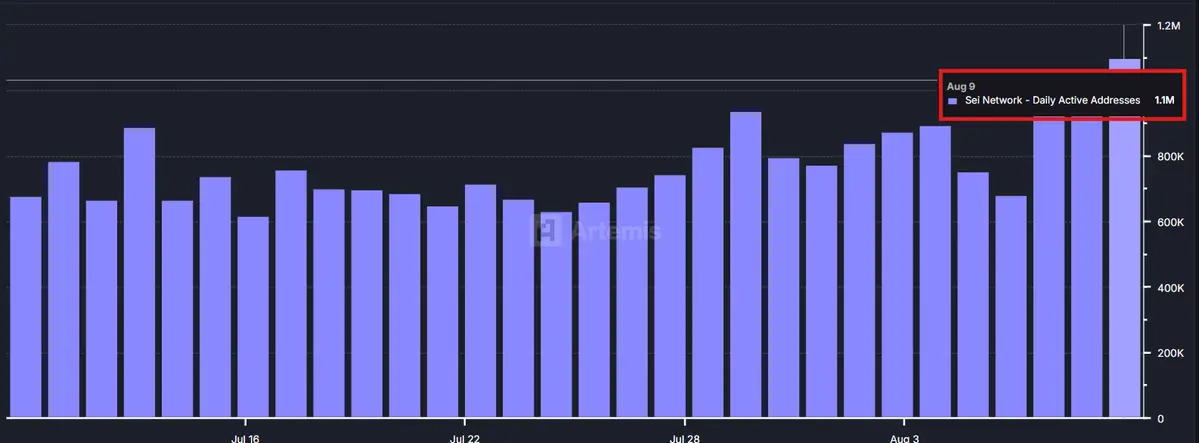
Task: Select the tallest July bar above 900K
Action: coord(746,265)
